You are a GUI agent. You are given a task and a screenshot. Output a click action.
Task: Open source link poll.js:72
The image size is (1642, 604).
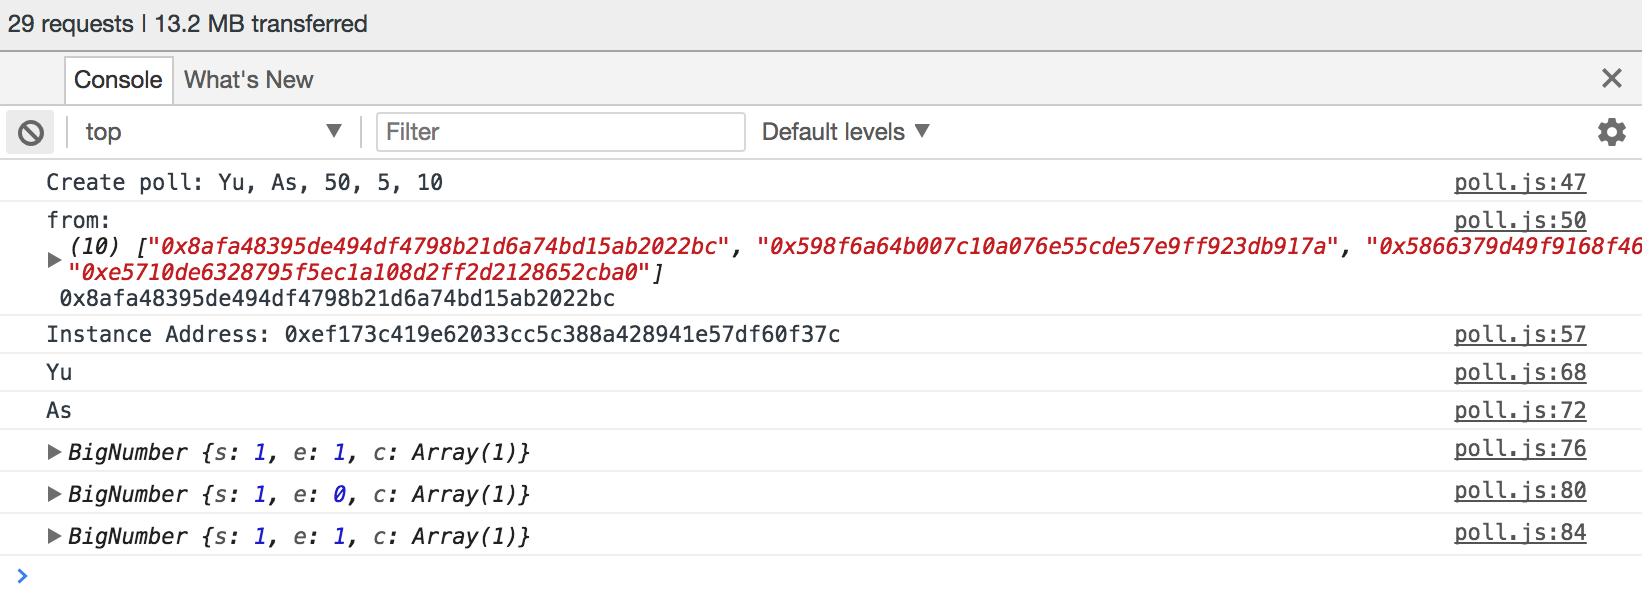1520,410
